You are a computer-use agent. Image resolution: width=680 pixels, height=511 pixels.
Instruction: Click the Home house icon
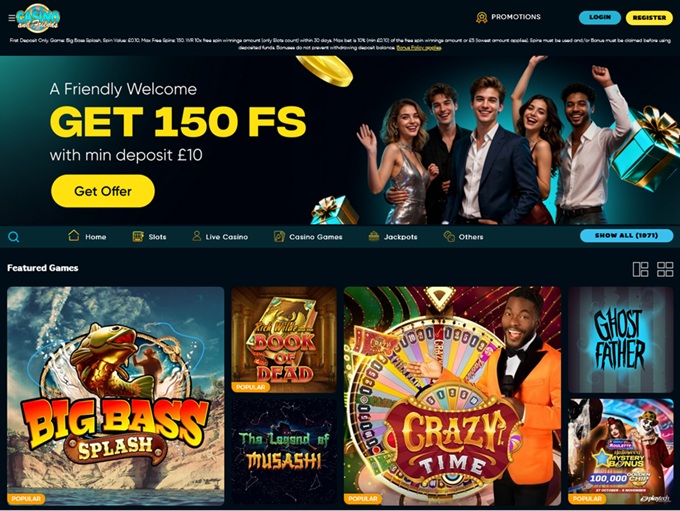click(74, 236)
